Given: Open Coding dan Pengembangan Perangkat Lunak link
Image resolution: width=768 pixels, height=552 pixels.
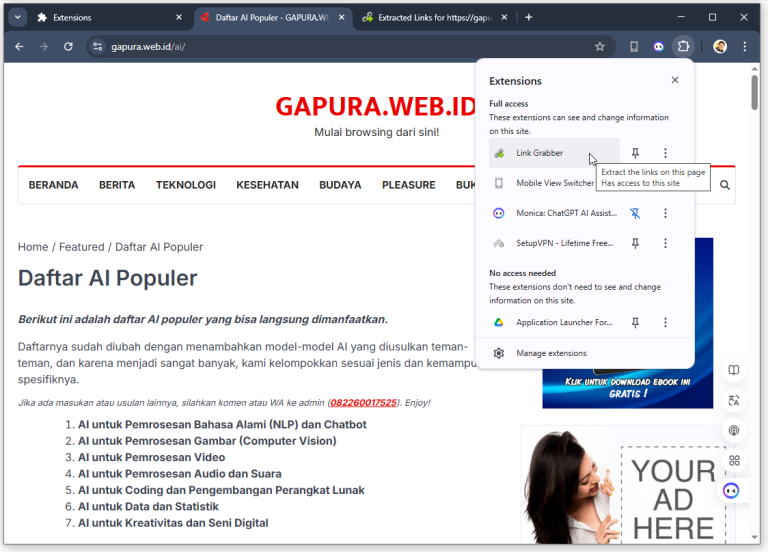Looking at the screenshot, I should 221,490.
